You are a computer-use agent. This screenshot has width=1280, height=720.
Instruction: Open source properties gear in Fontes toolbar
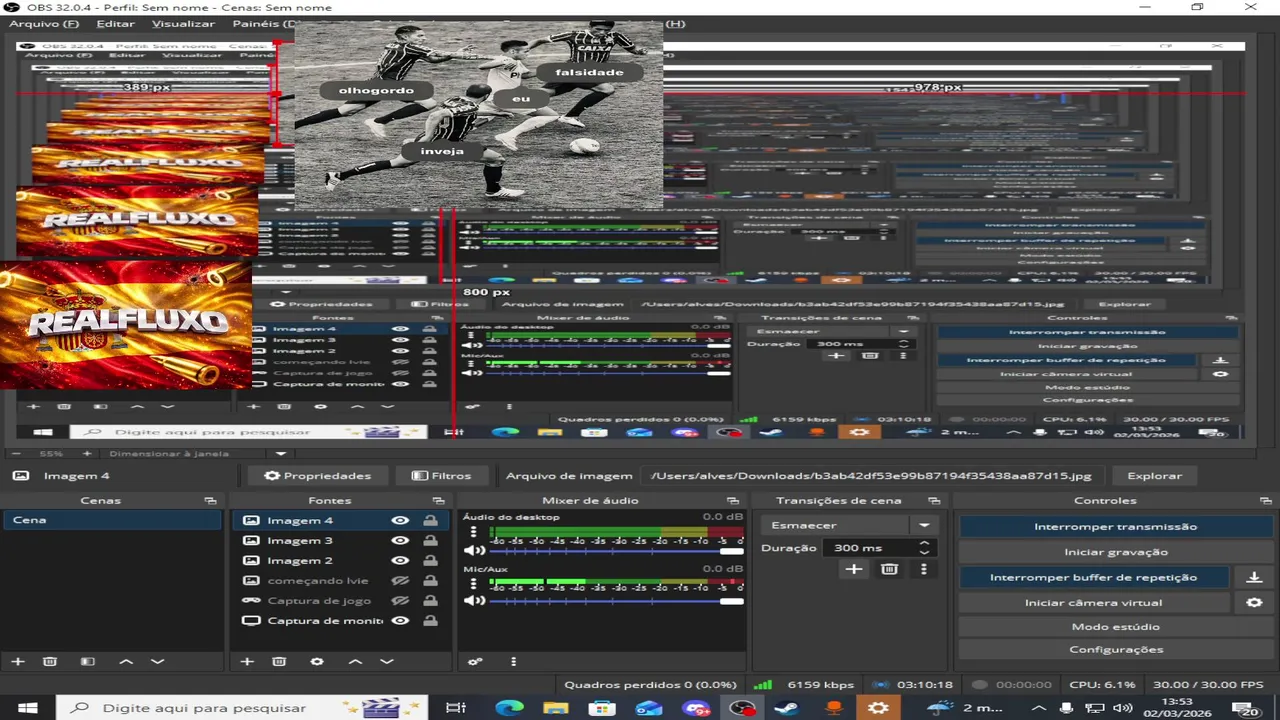[317, 661]
